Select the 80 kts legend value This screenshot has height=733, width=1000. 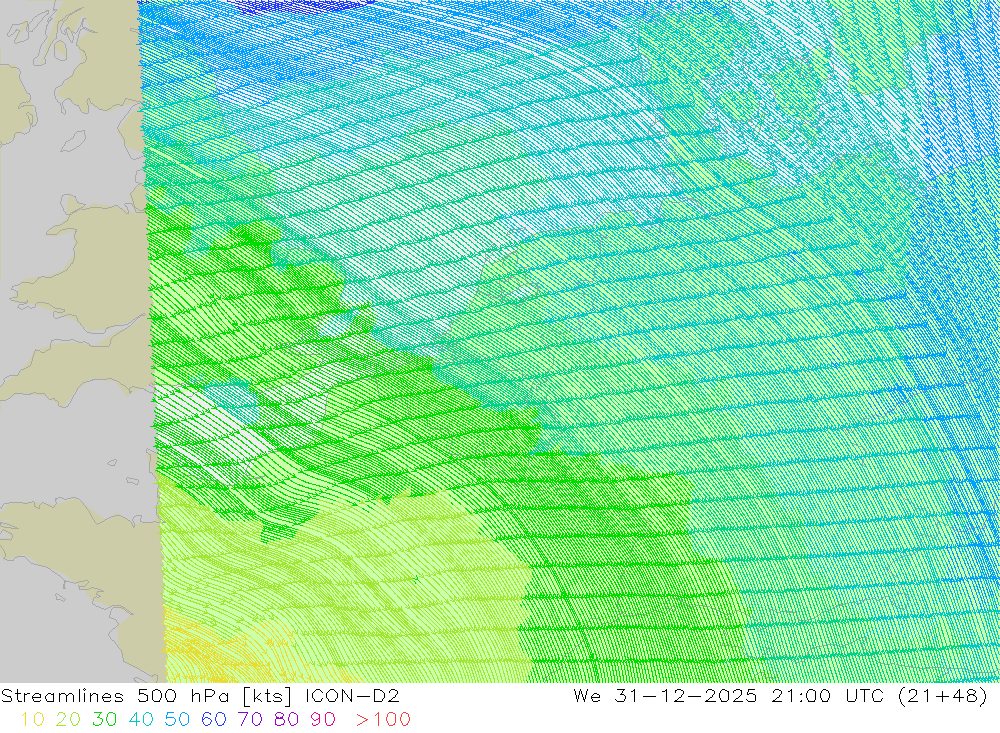point(286,720)
